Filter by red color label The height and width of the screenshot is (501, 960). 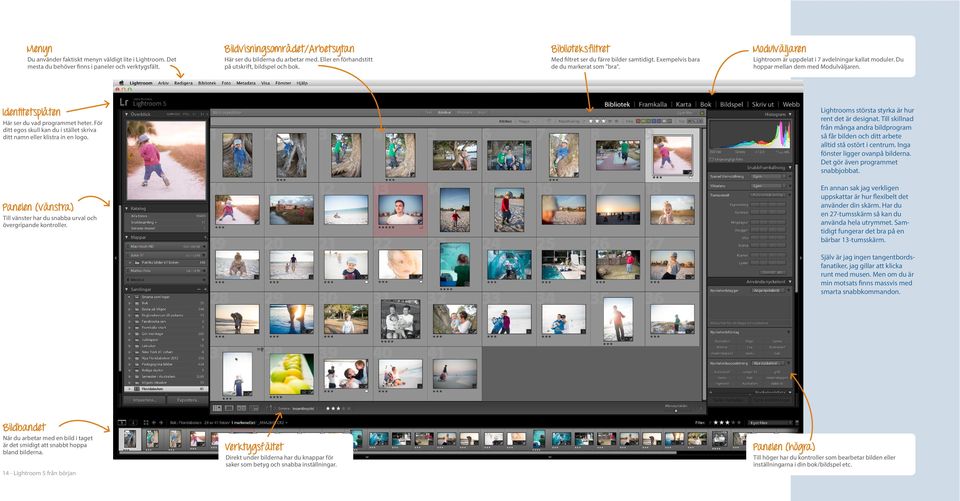click(639, 121)
